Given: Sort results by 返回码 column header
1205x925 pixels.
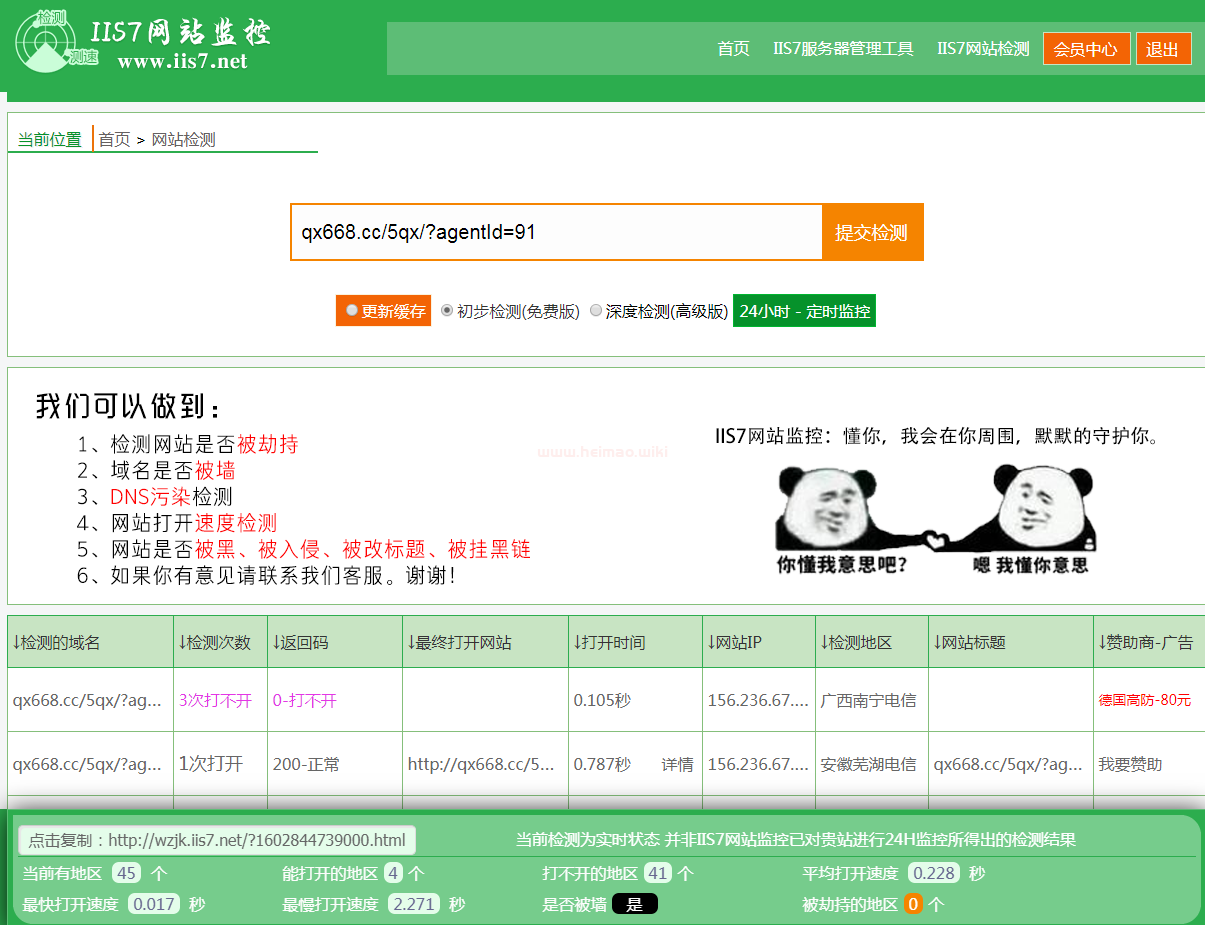Looking at the screenshot, I should pyautogui.click(x=300, y=643).
